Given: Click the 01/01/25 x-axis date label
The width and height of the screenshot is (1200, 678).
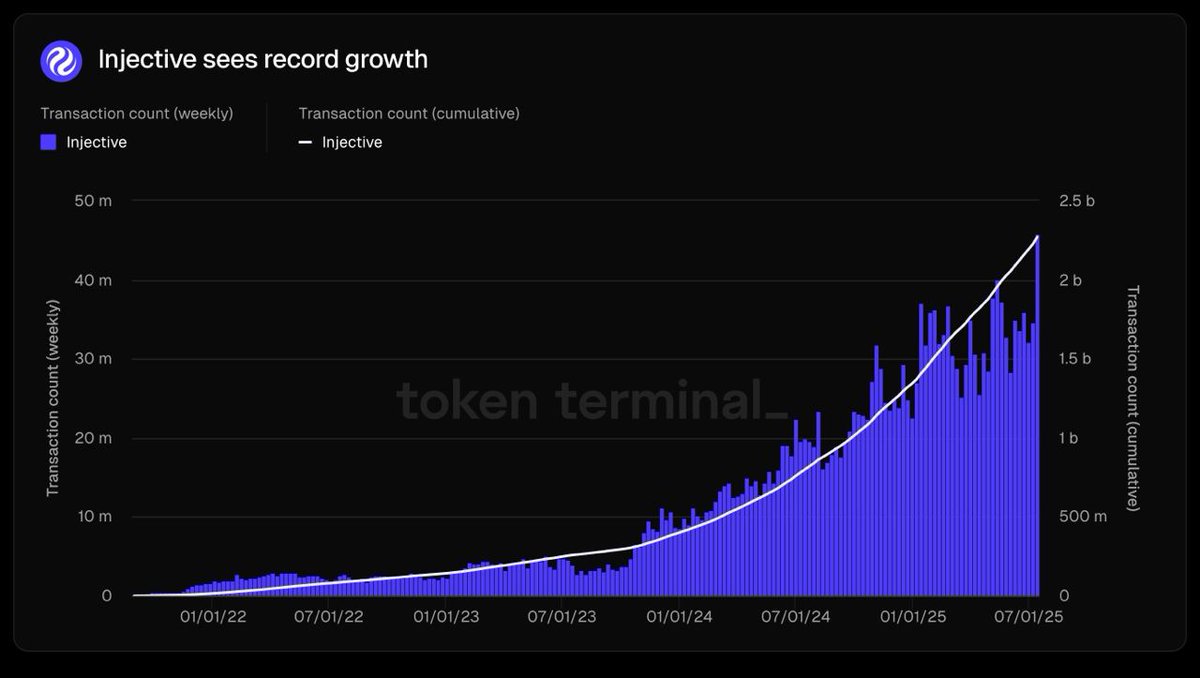Looking at the screenshot, I should point(912,617).
